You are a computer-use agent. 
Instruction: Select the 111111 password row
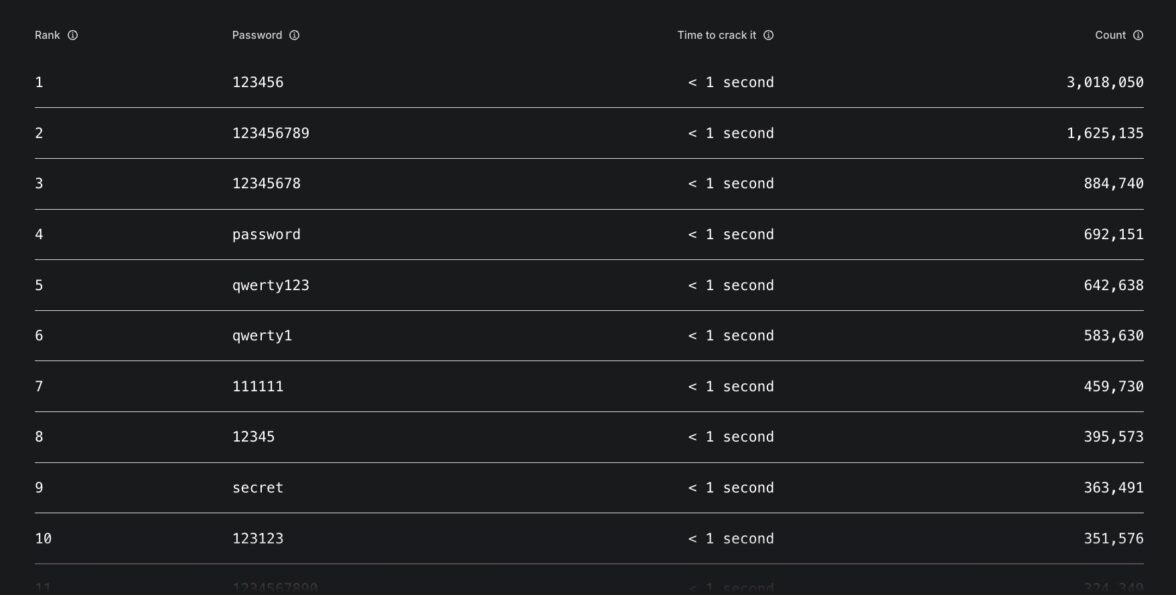coord(258,386)
